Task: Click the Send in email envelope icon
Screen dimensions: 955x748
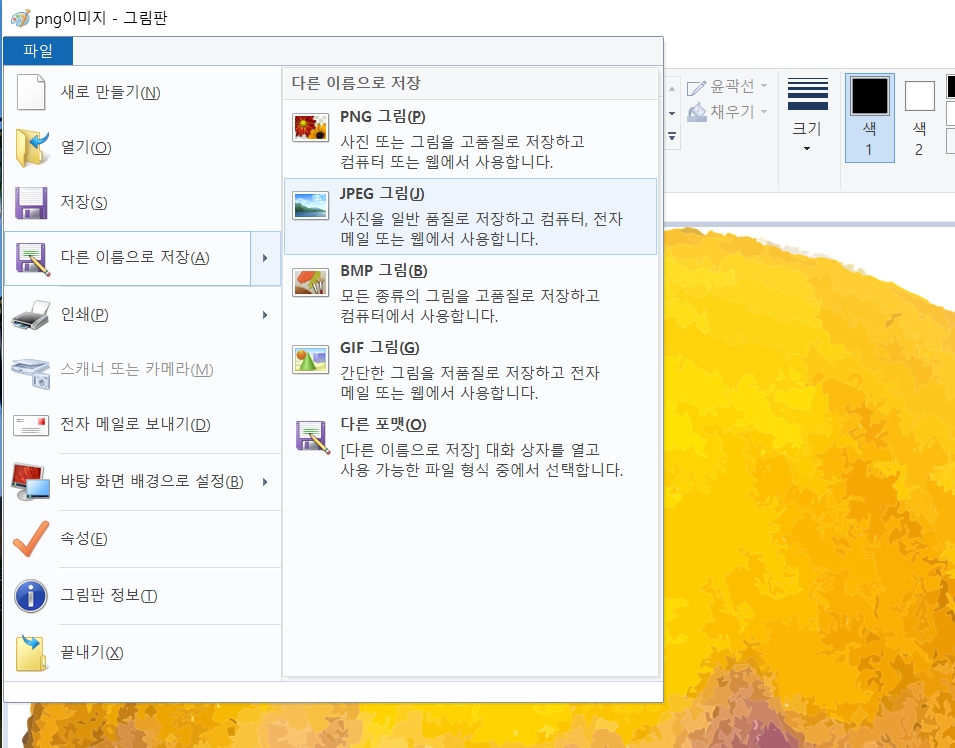Action: (x=30, y=425)
